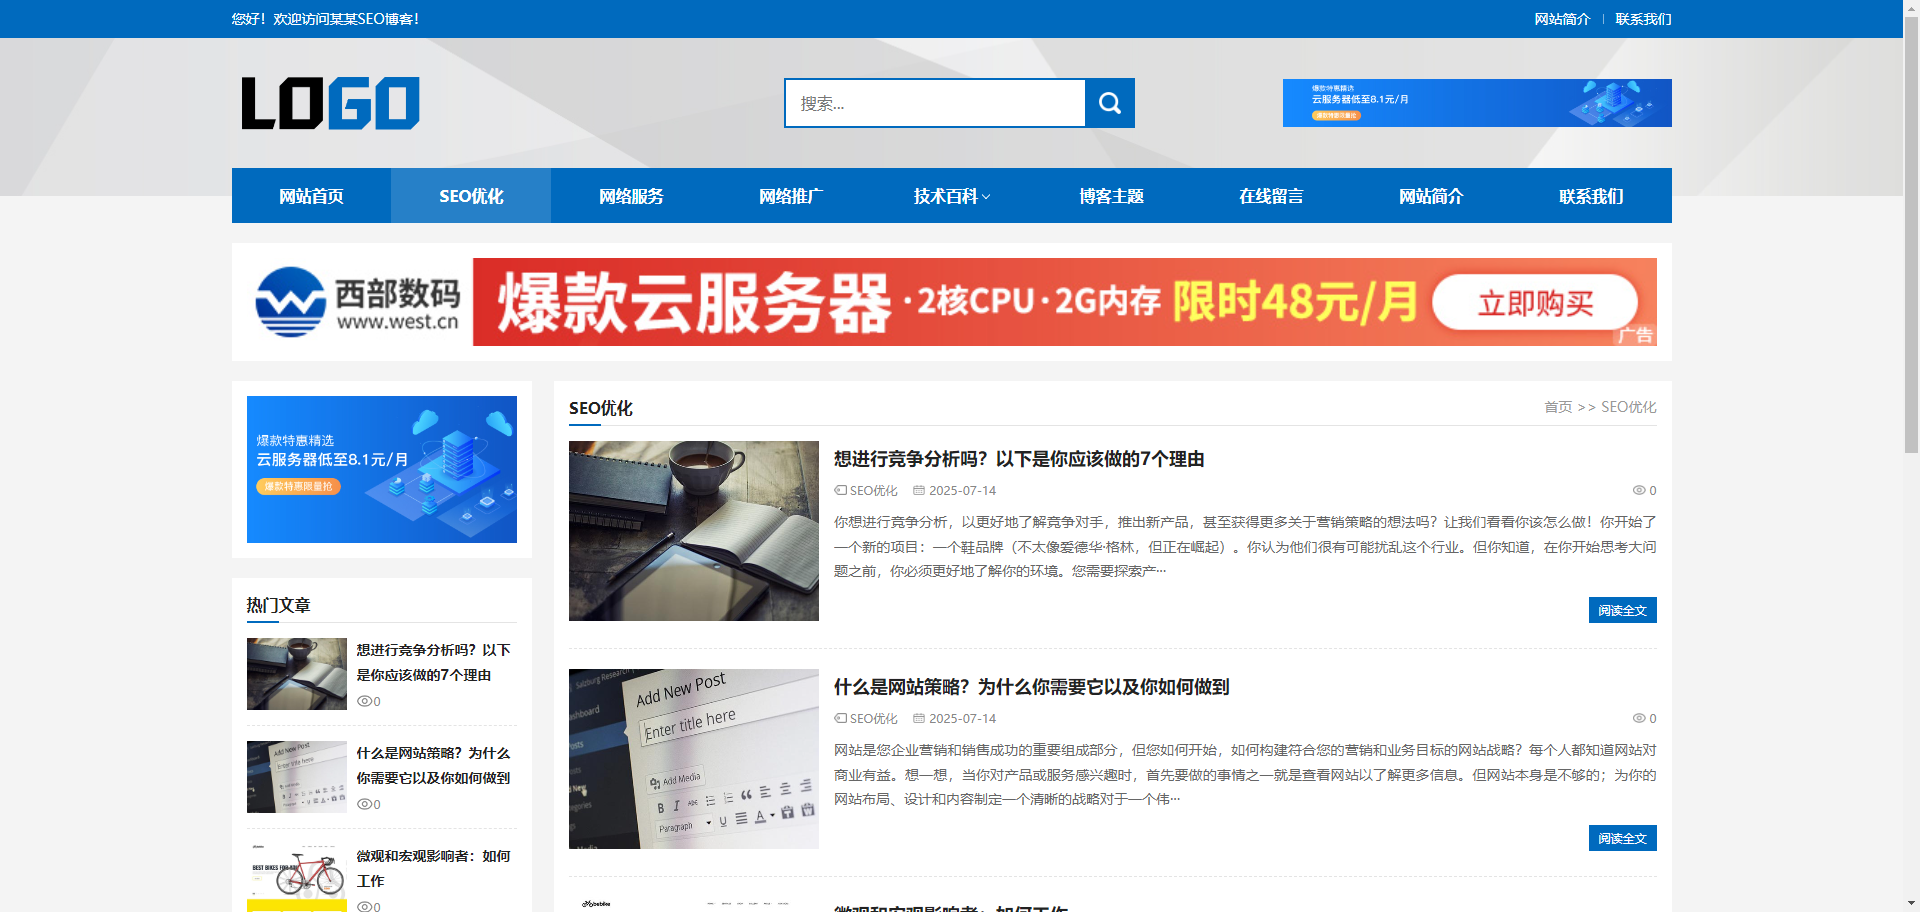
Task: Click the view count eye icon on first article
Action: 1639,490
